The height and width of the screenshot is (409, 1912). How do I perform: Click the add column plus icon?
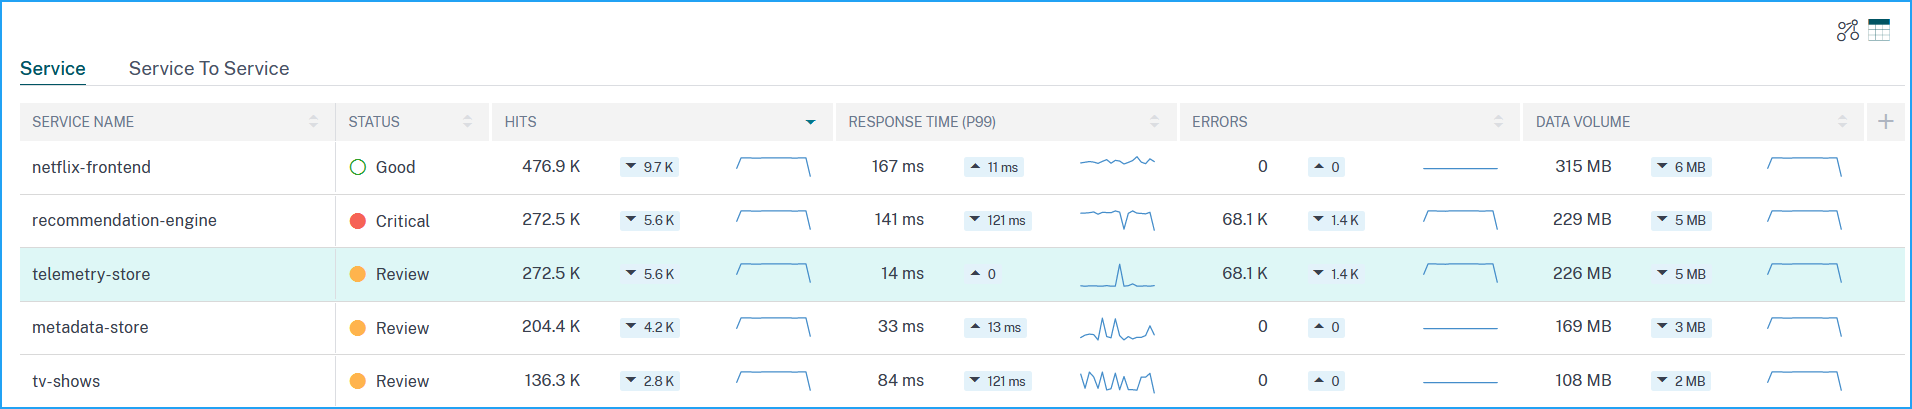coord(1885,122)
